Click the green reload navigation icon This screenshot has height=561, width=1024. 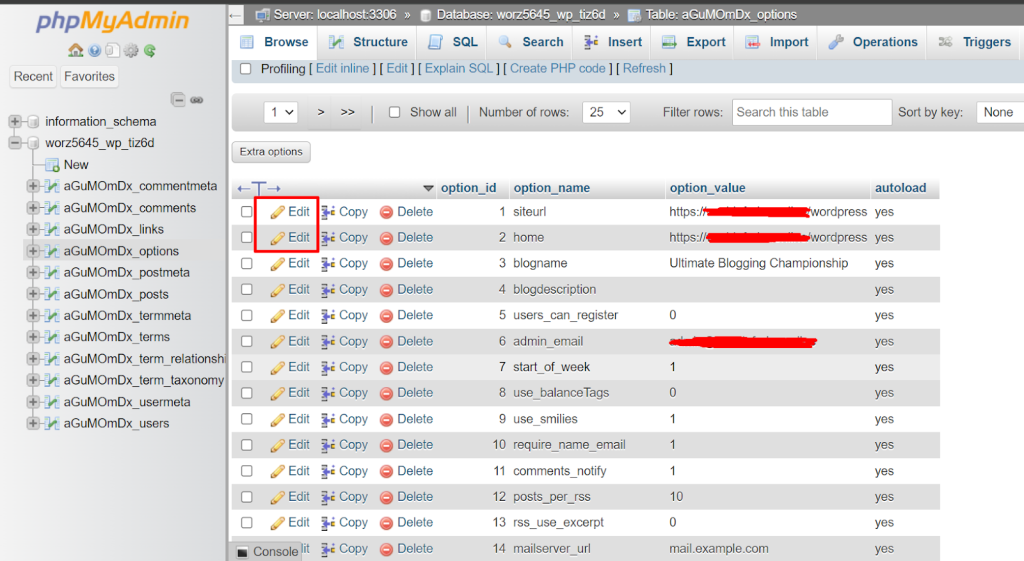tap(149, 50)
